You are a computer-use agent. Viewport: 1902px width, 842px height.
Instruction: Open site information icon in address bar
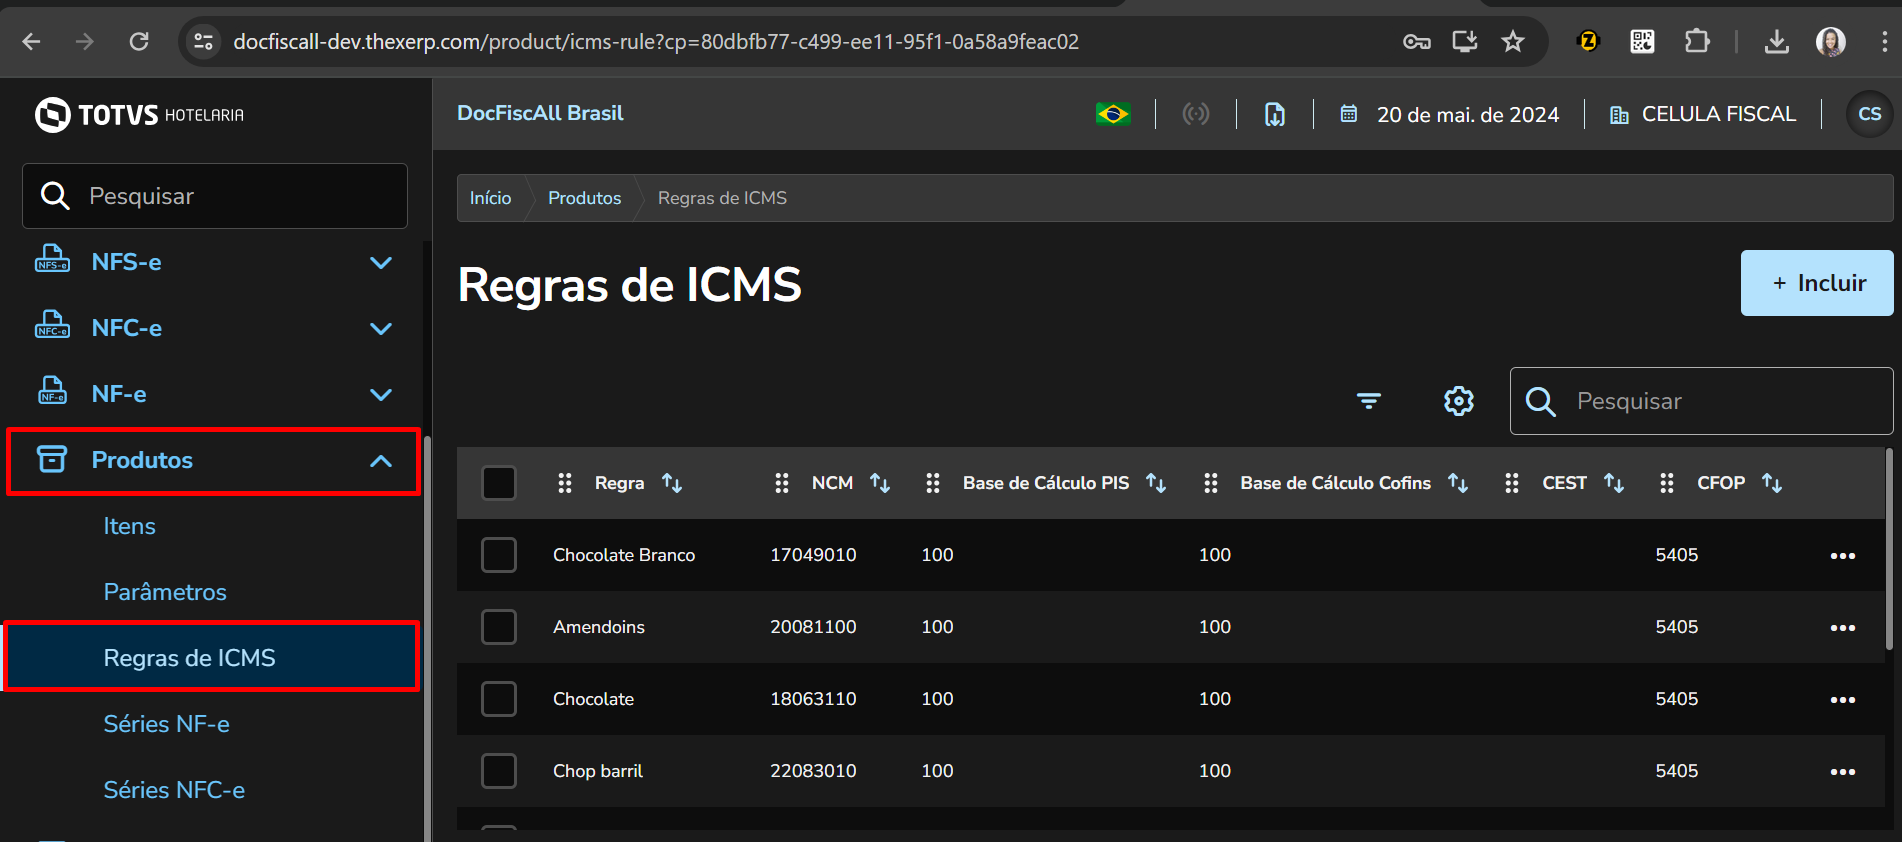click(203, 41)
